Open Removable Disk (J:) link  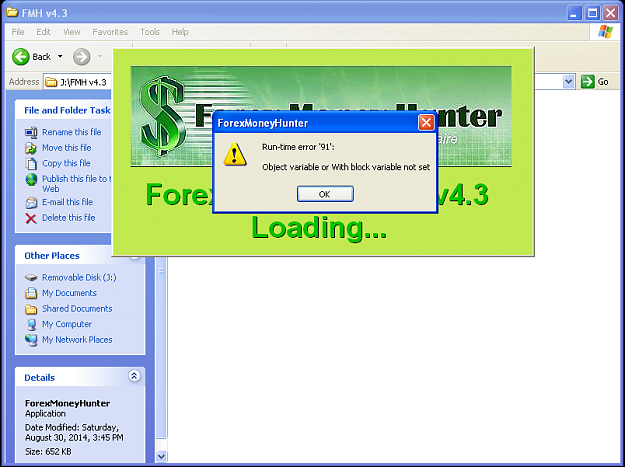(79, 277)
